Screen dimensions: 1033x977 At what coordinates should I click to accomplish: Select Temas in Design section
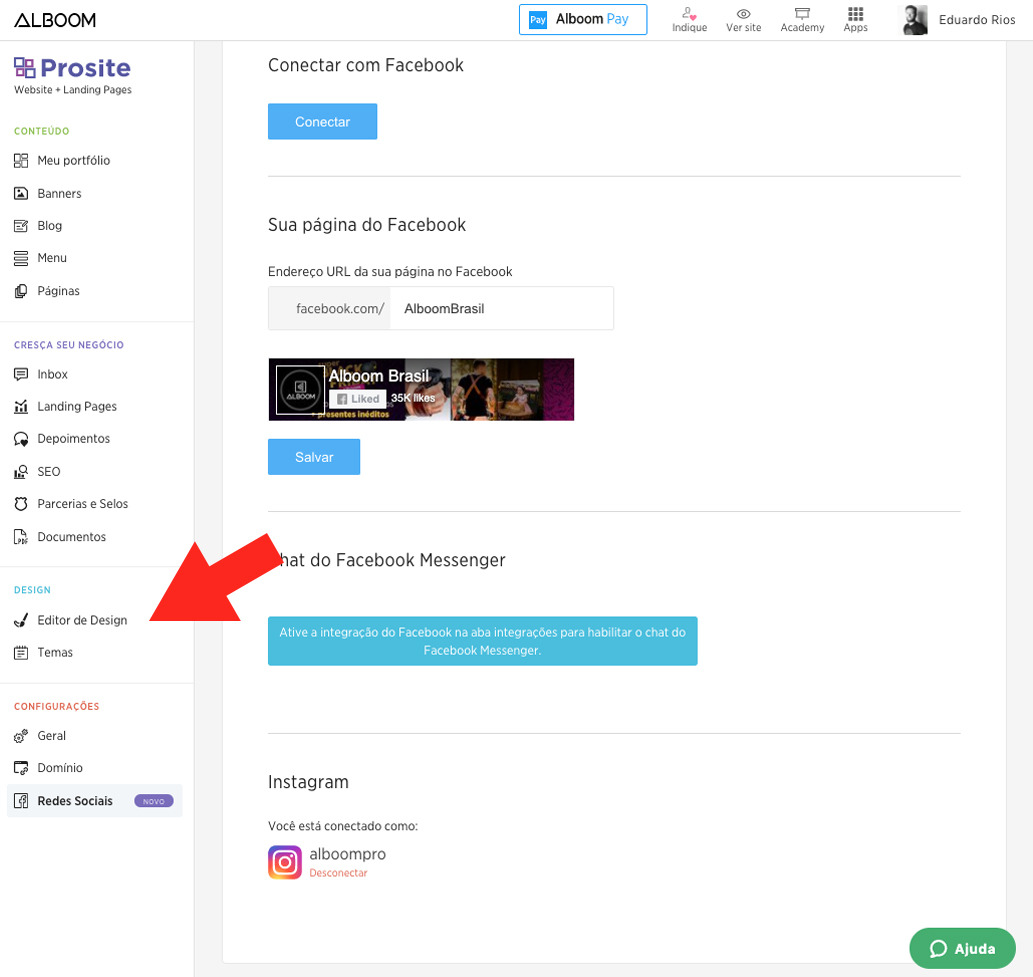coord(55,652)
